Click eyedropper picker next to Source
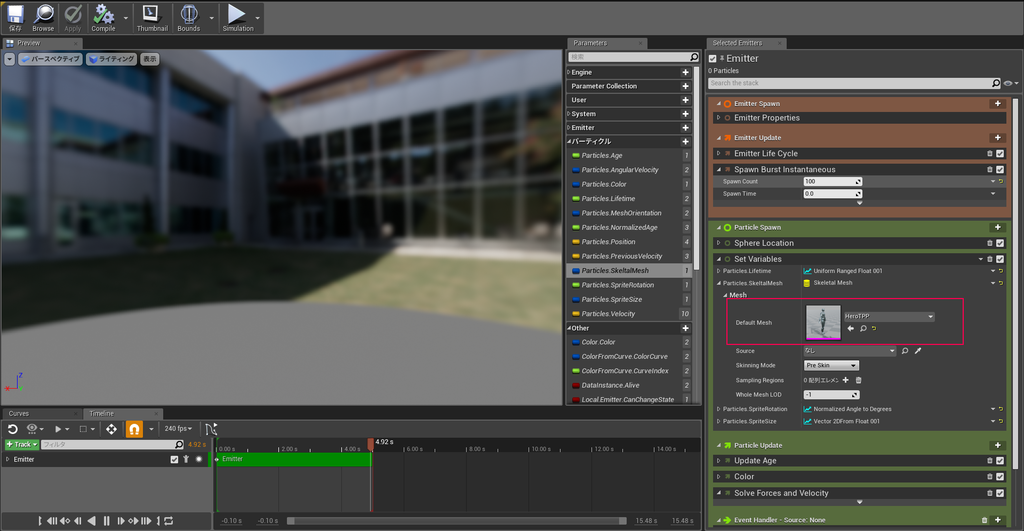1024x531 pixels. point(918,351)
